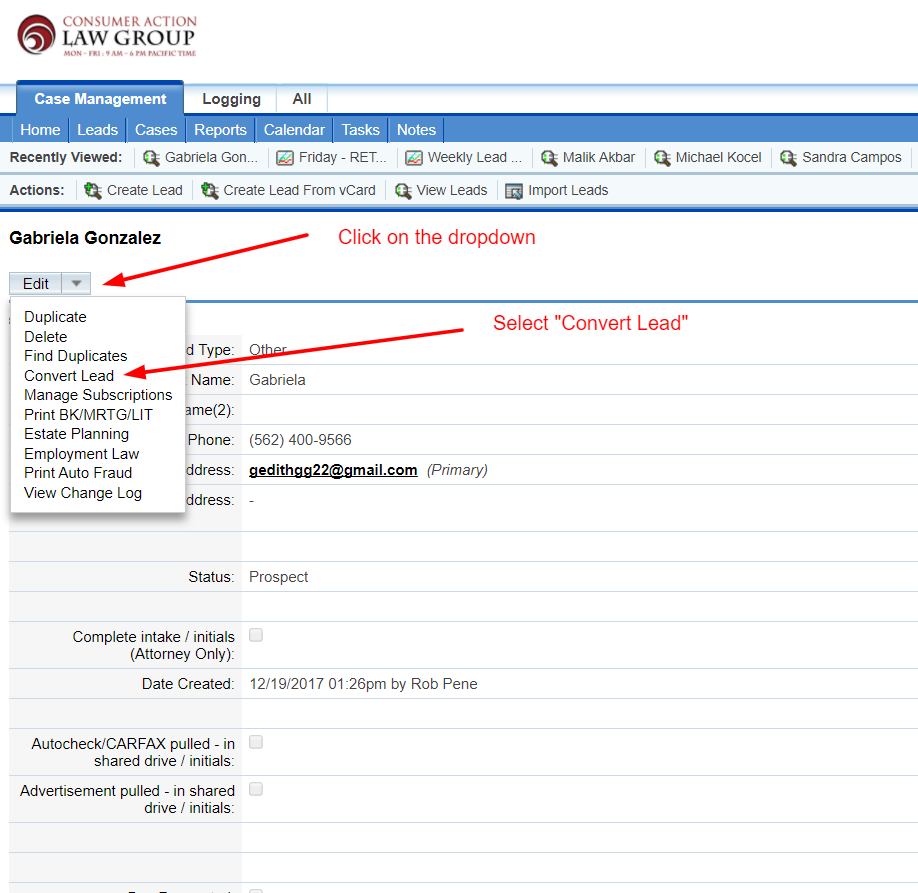Image resolution: width=918 pixels, height=893 pixels.
Task: Check the Complete intake / initials checkbox
Action: [256, 635]
